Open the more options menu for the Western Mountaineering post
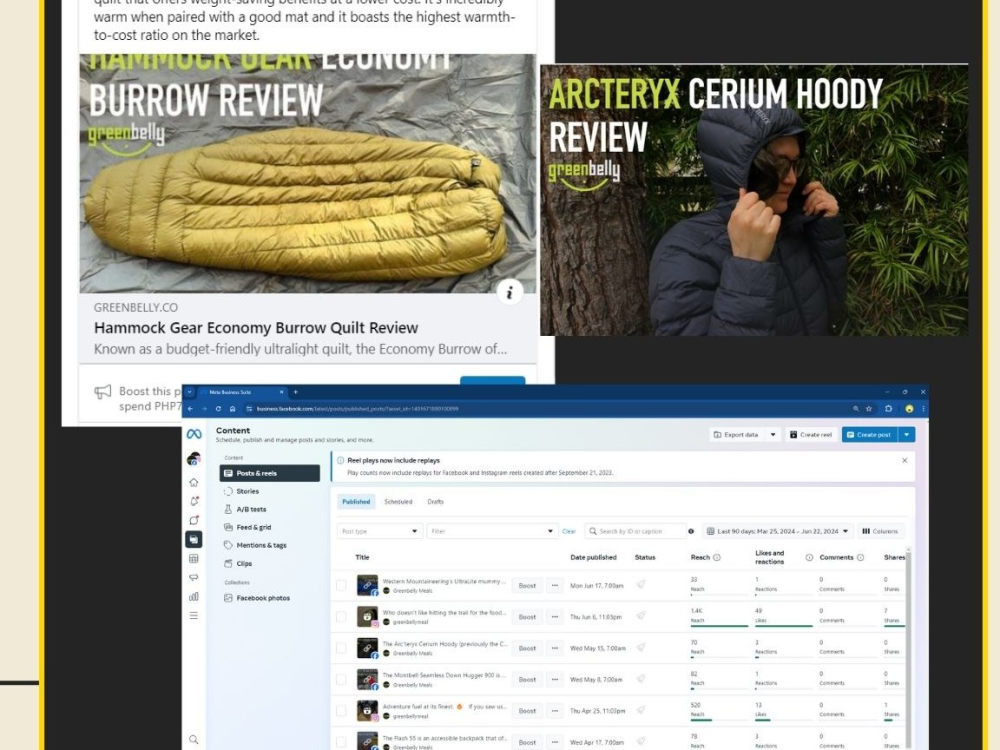This screenshot has height=750, width=1000. coord(555,585)
